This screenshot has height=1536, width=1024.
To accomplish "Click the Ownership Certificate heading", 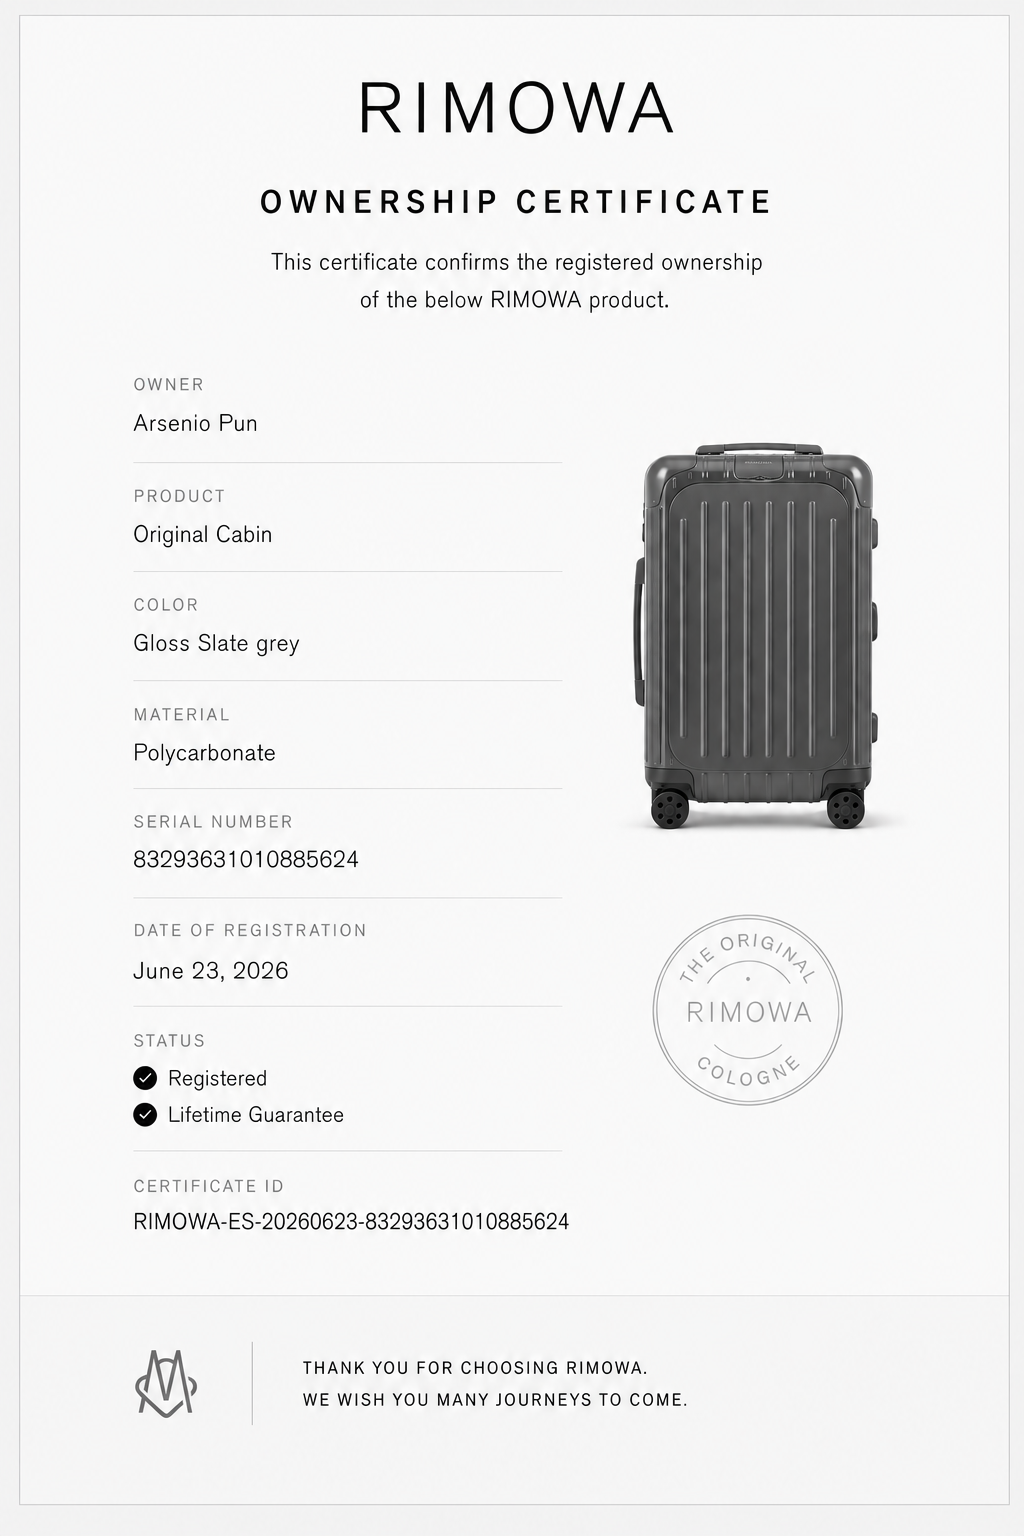I will (x=516, y=202).
